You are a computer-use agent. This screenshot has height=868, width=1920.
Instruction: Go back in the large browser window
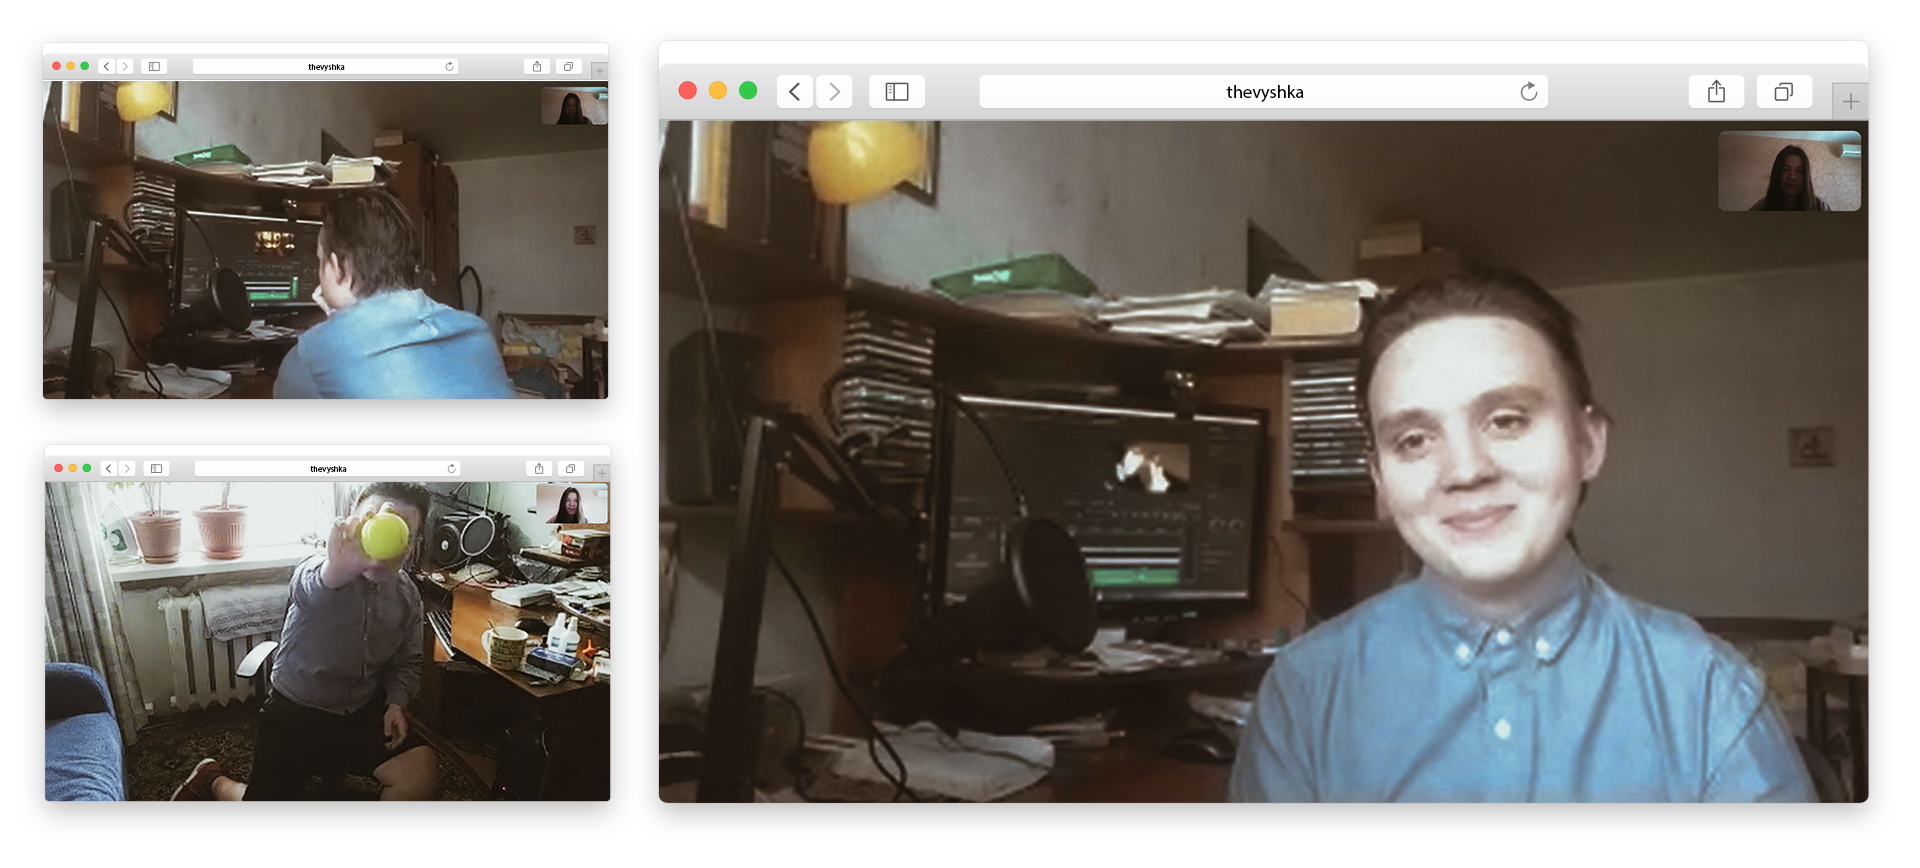[795, 92]
